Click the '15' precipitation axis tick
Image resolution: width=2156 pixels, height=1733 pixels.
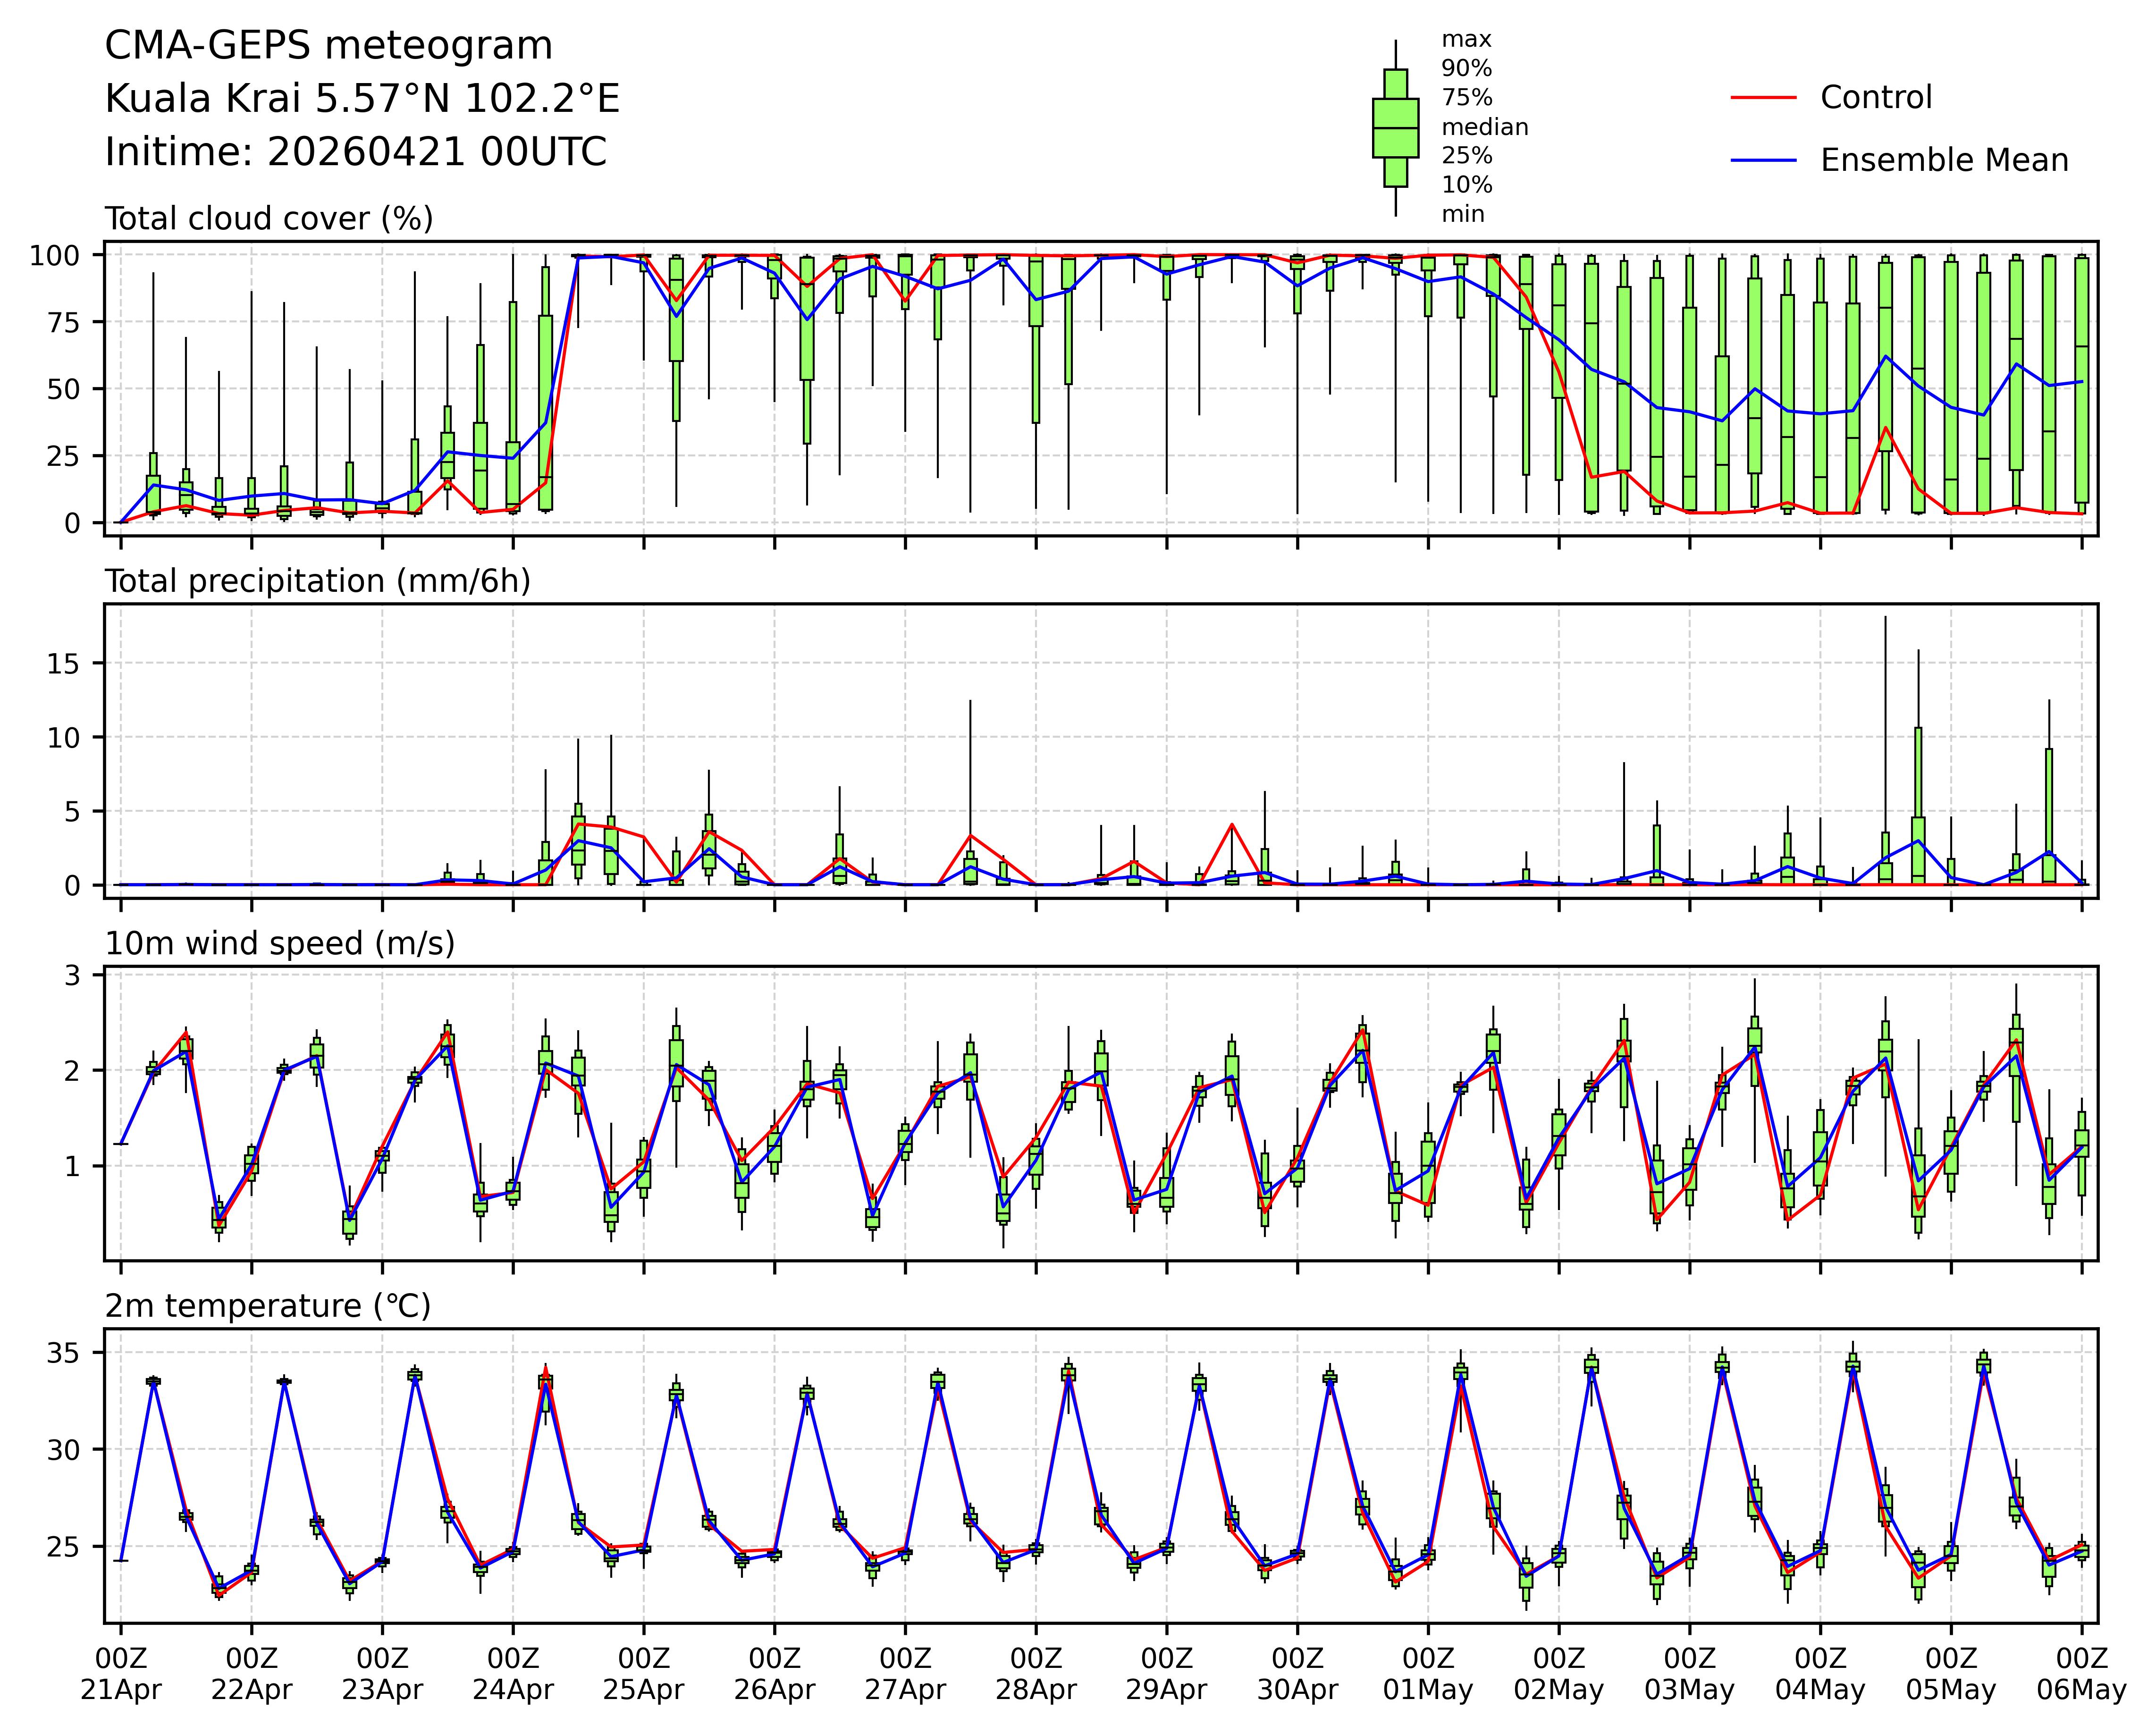click(62, 663)
